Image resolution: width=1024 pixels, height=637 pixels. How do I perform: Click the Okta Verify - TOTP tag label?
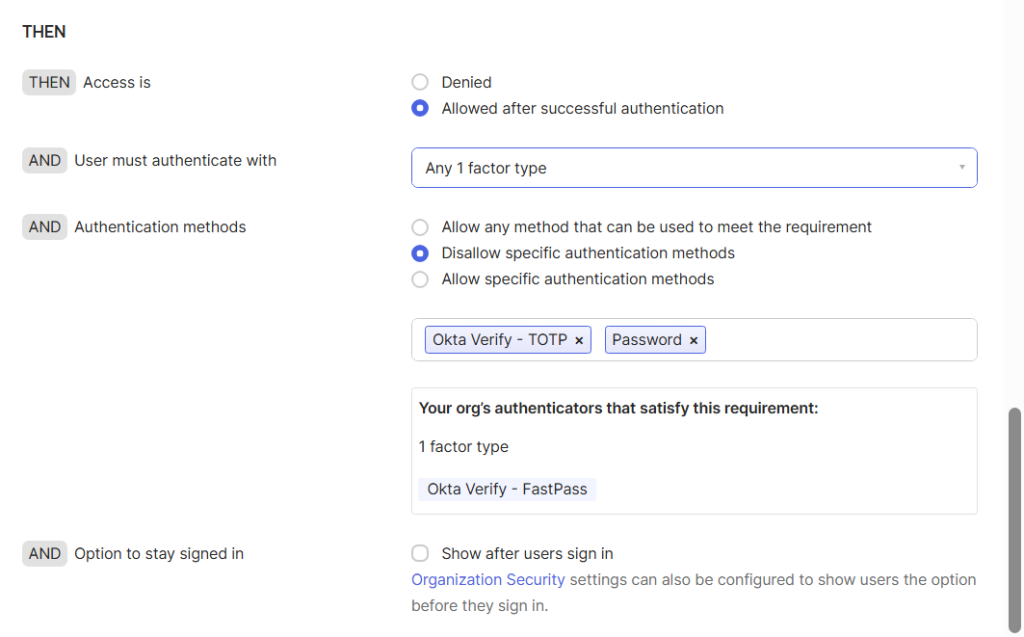coord(499,340)
